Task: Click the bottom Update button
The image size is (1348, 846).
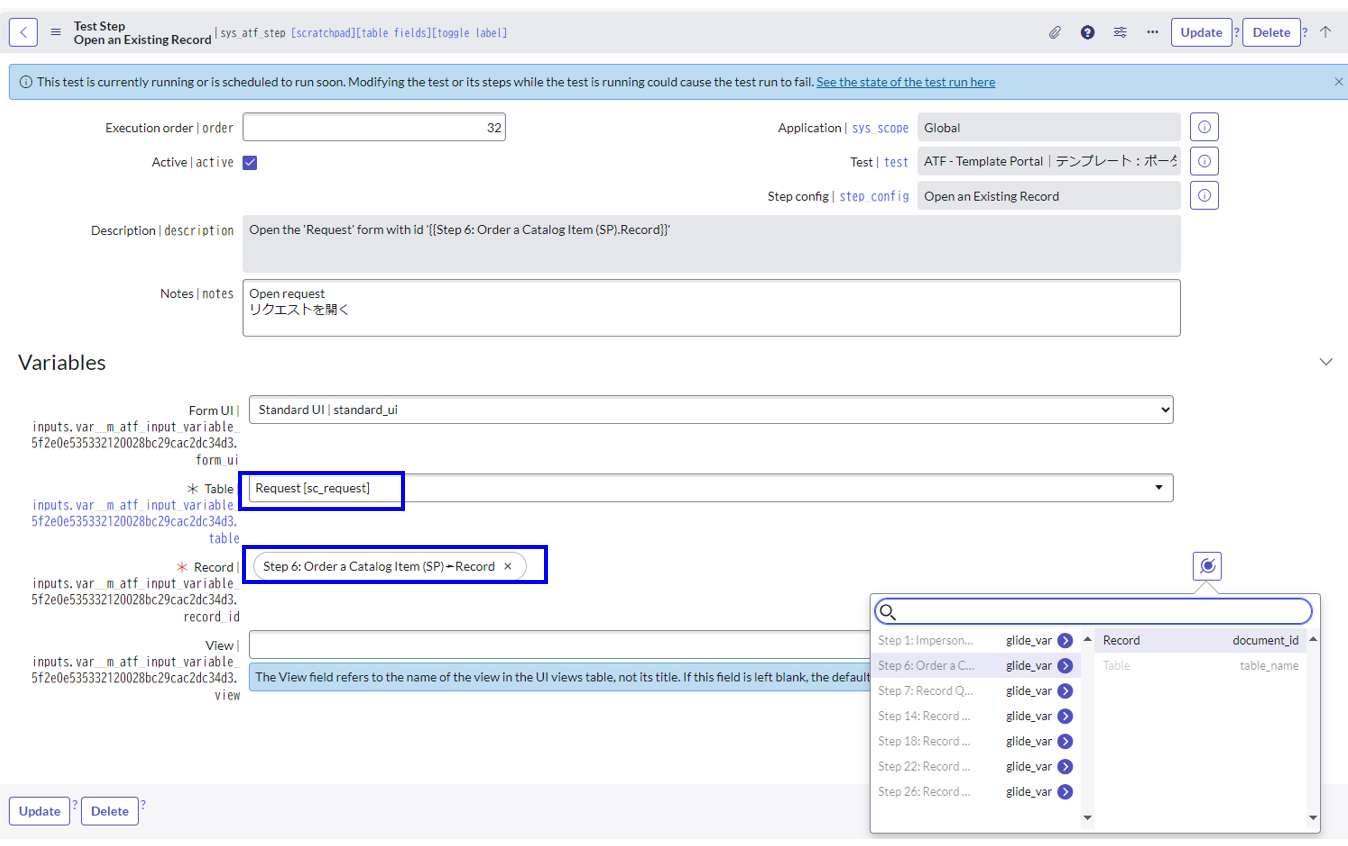Action: 39,811
